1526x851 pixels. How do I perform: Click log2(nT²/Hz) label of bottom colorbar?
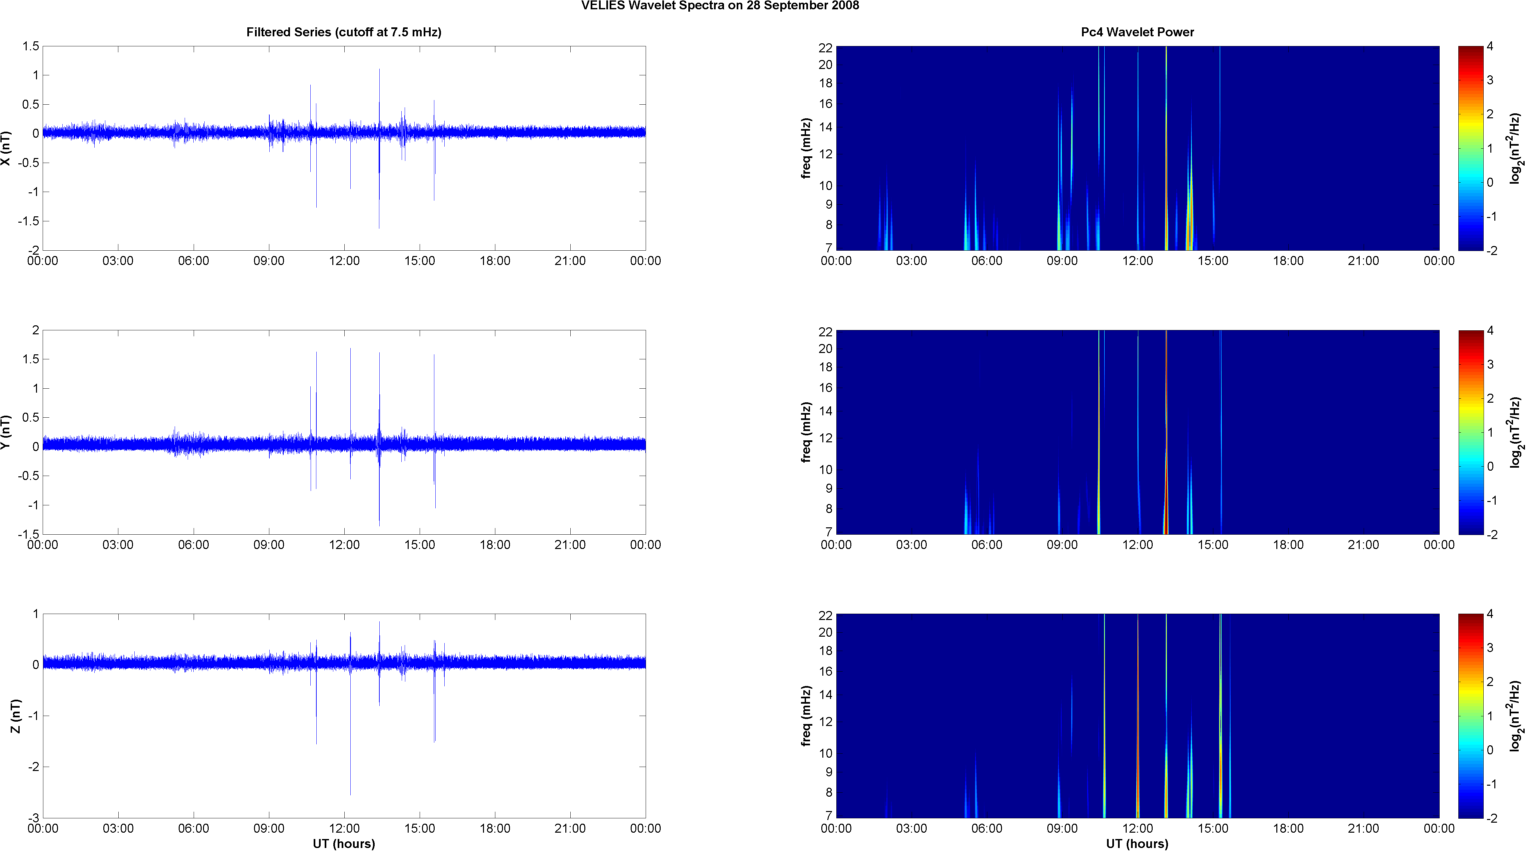tap(1516, 716)
